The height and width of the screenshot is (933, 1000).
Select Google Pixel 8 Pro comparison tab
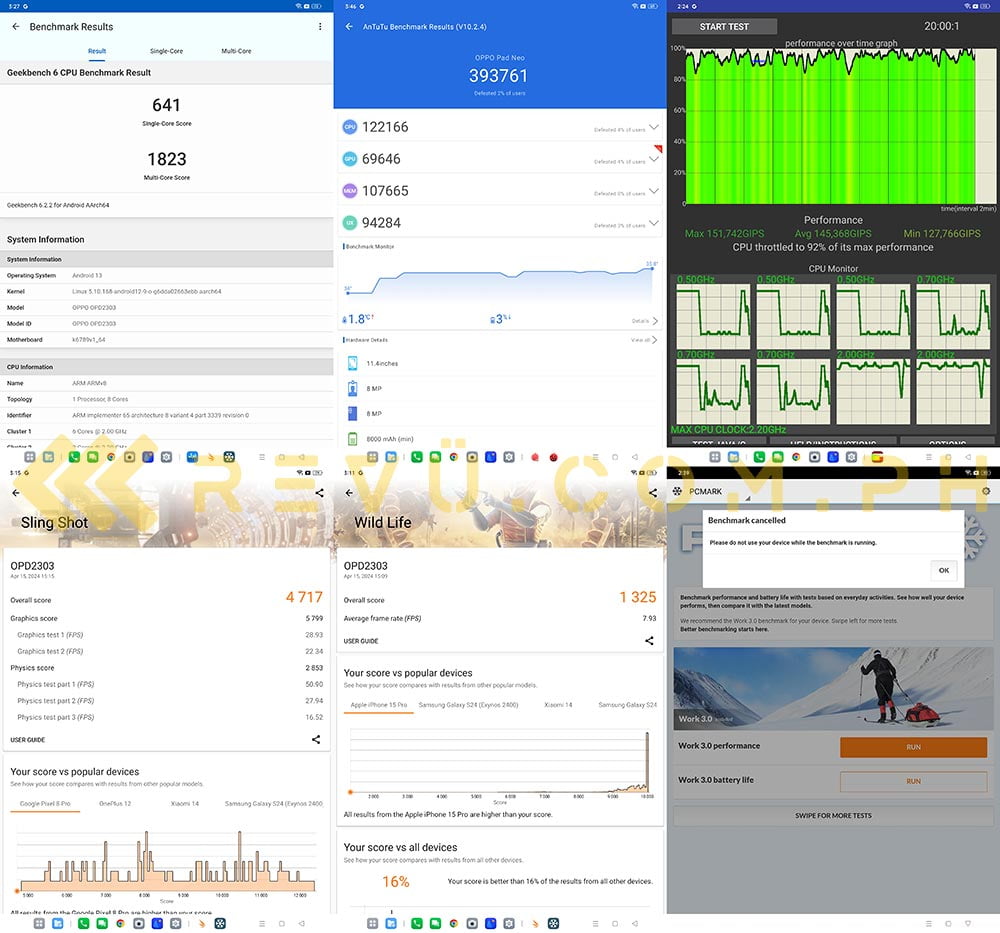click(x=45, y=804)
